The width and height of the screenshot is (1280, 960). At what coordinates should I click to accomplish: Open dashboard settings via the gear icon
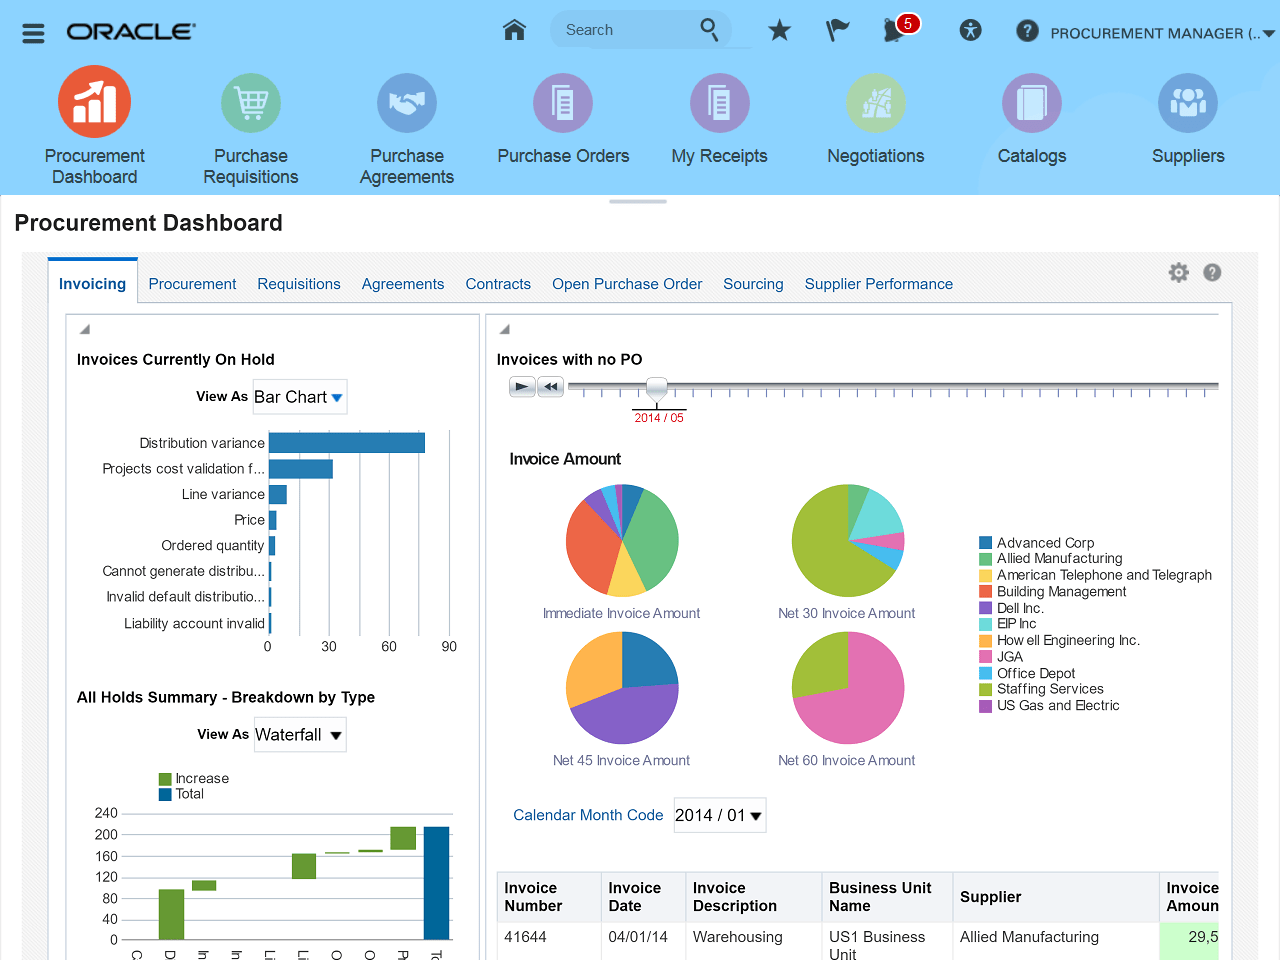click(1178, 272)
